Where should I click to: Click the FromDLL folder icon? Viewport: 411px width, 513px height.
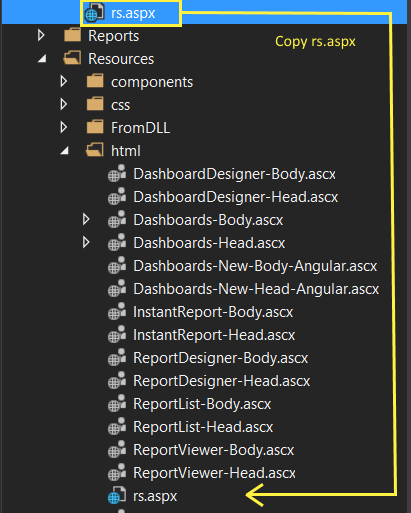coord(95,127)
